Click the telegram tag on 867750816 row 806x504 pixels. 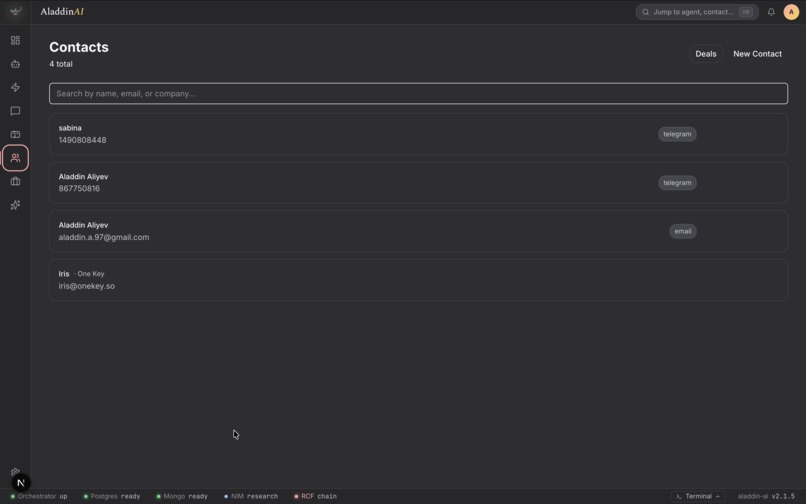(677, 183)
